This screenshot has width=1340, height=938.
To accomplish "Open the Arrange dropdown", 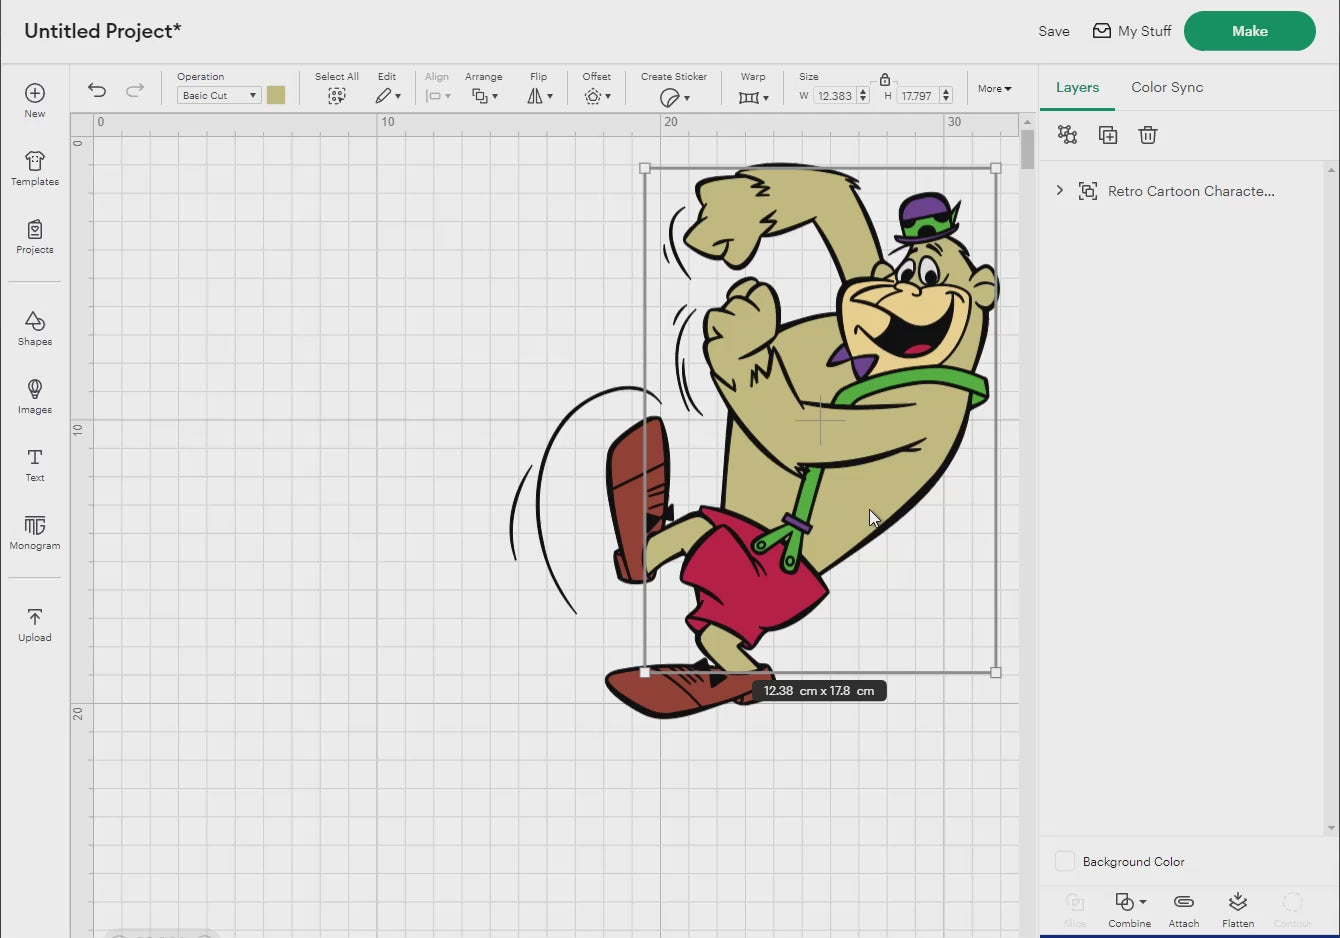I will click(x=485, y=96).
